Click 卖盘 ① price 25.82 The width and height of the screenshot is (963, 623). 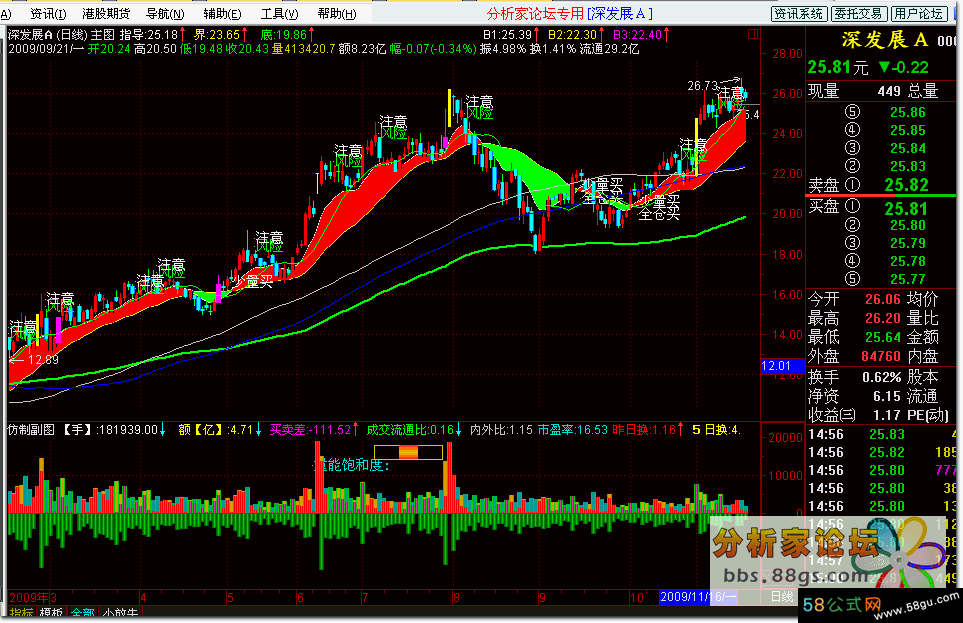click(906, 185)
